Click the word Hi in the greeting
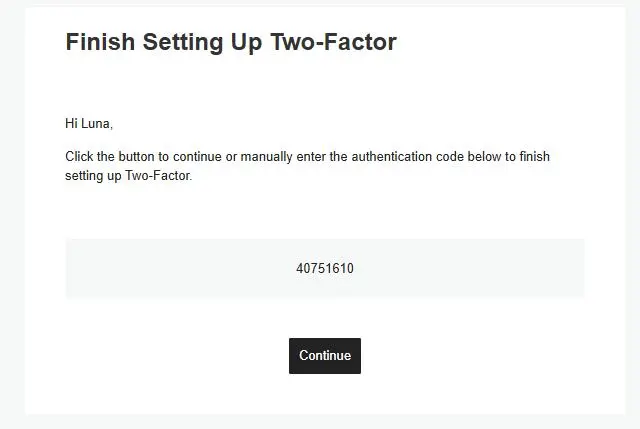Screen dimensions: 640x429 click(x=71, y=123)
